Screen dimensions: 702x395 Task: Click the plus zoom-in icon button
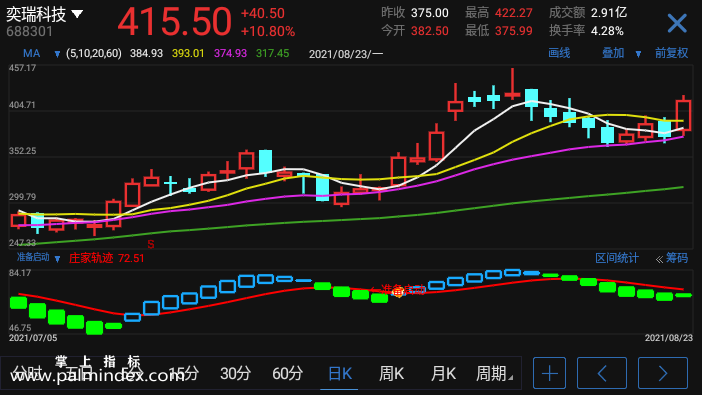(x=549, y=373)
